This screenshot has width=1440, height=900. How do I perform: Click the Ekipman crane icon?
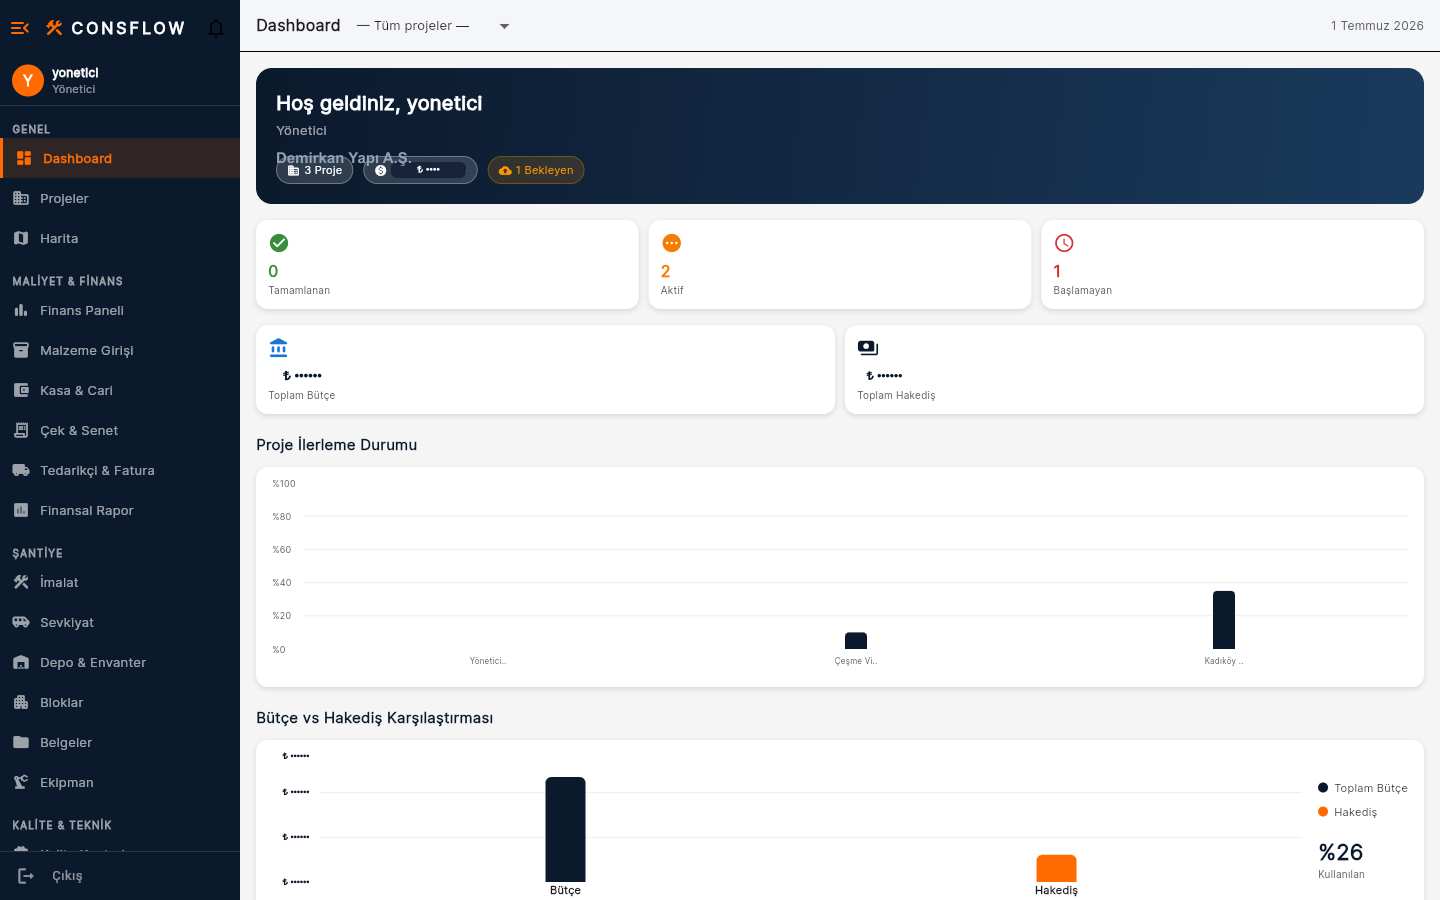pos(21,782)
